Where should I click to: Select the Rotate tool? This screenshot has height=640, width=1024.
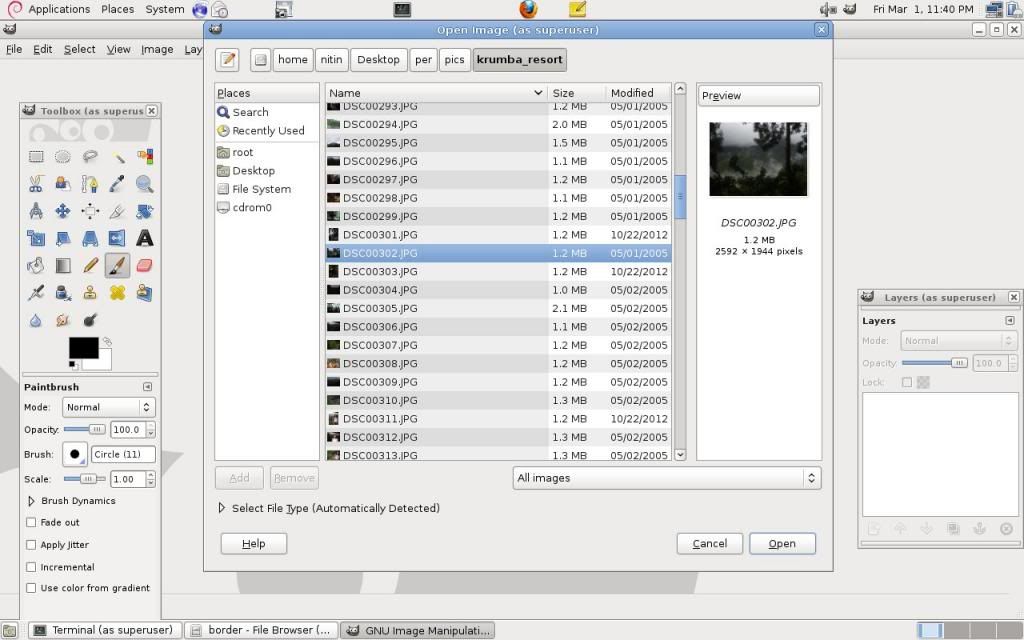(x=144, y=211)
